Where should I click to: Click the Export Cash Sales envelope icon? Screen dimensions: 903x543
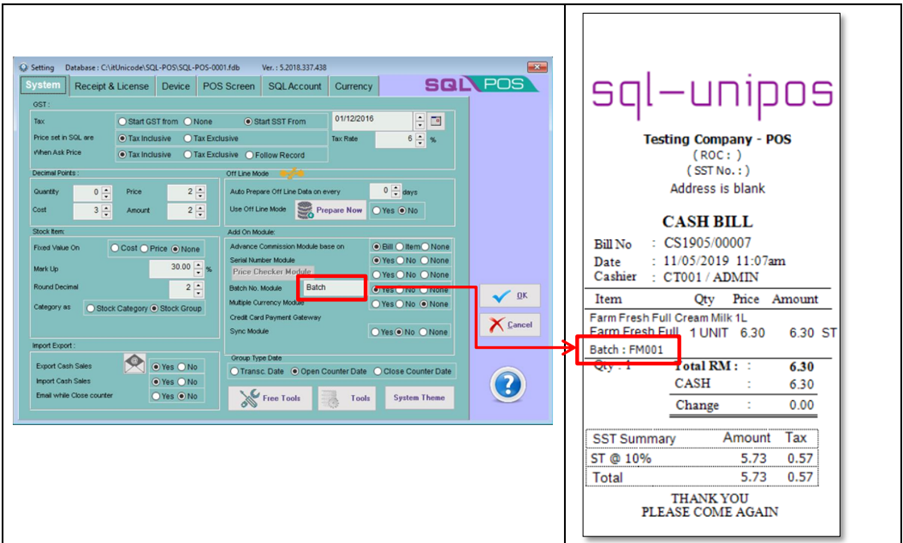coord(135,364)
